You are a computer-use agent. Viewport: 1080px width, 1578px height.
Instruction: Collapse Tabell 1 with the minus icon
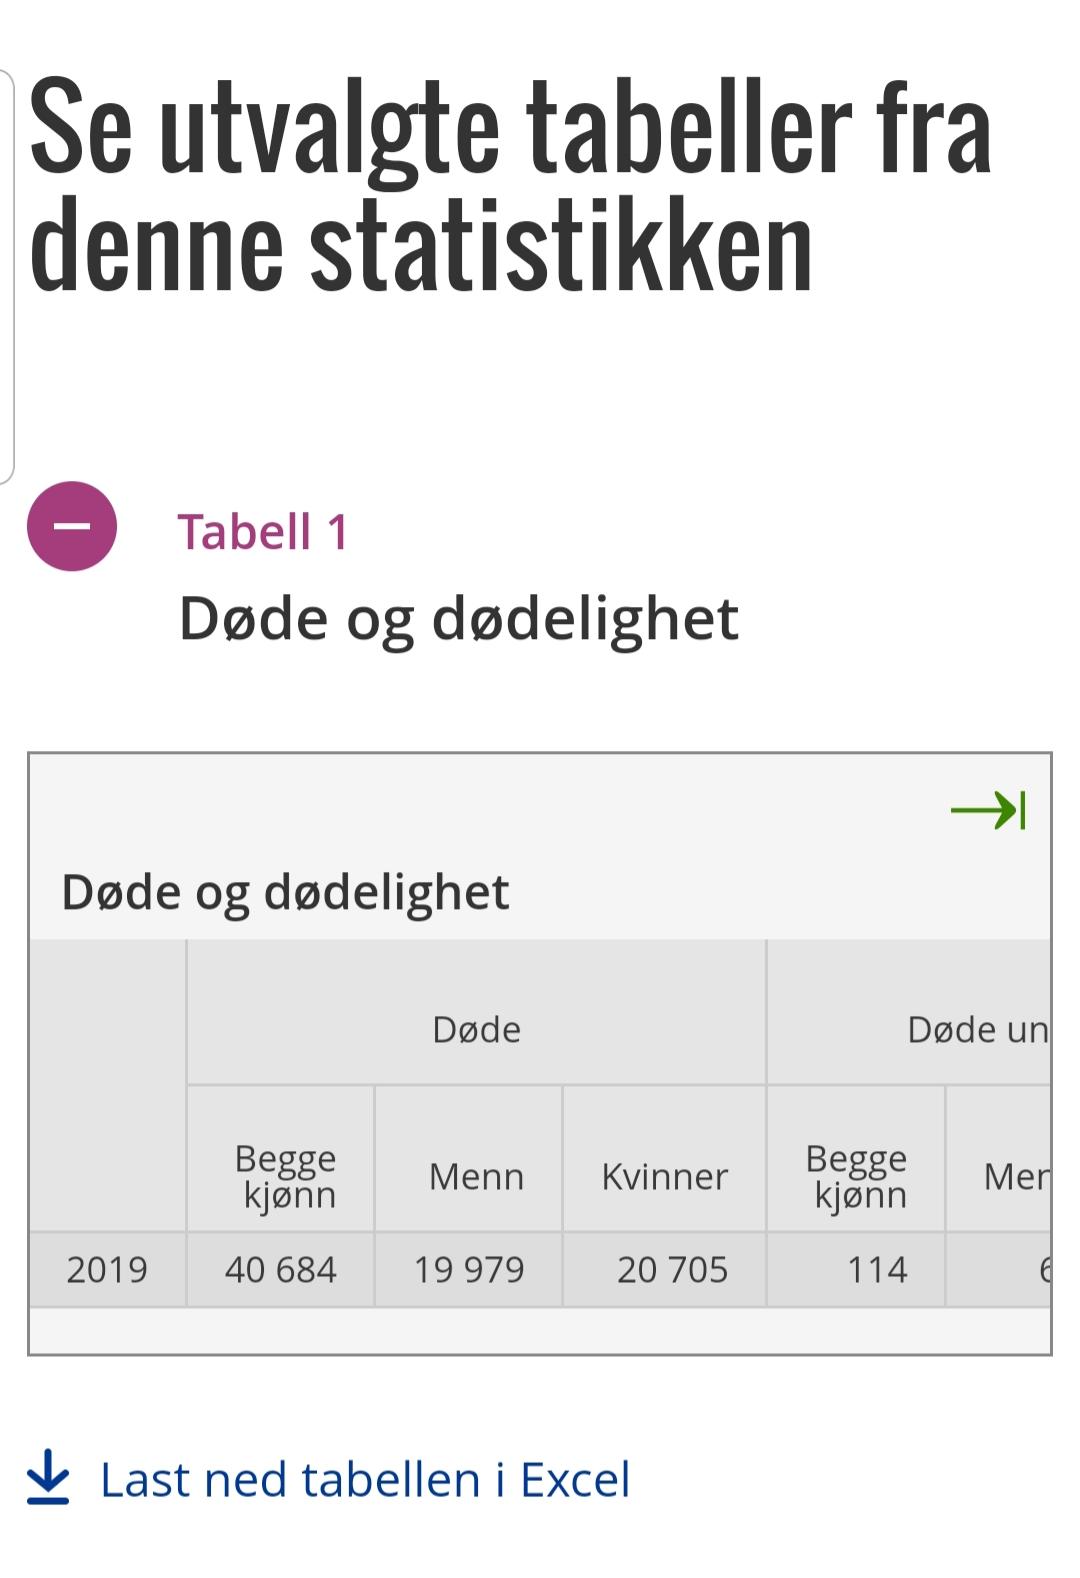click(x=72, y=526)
